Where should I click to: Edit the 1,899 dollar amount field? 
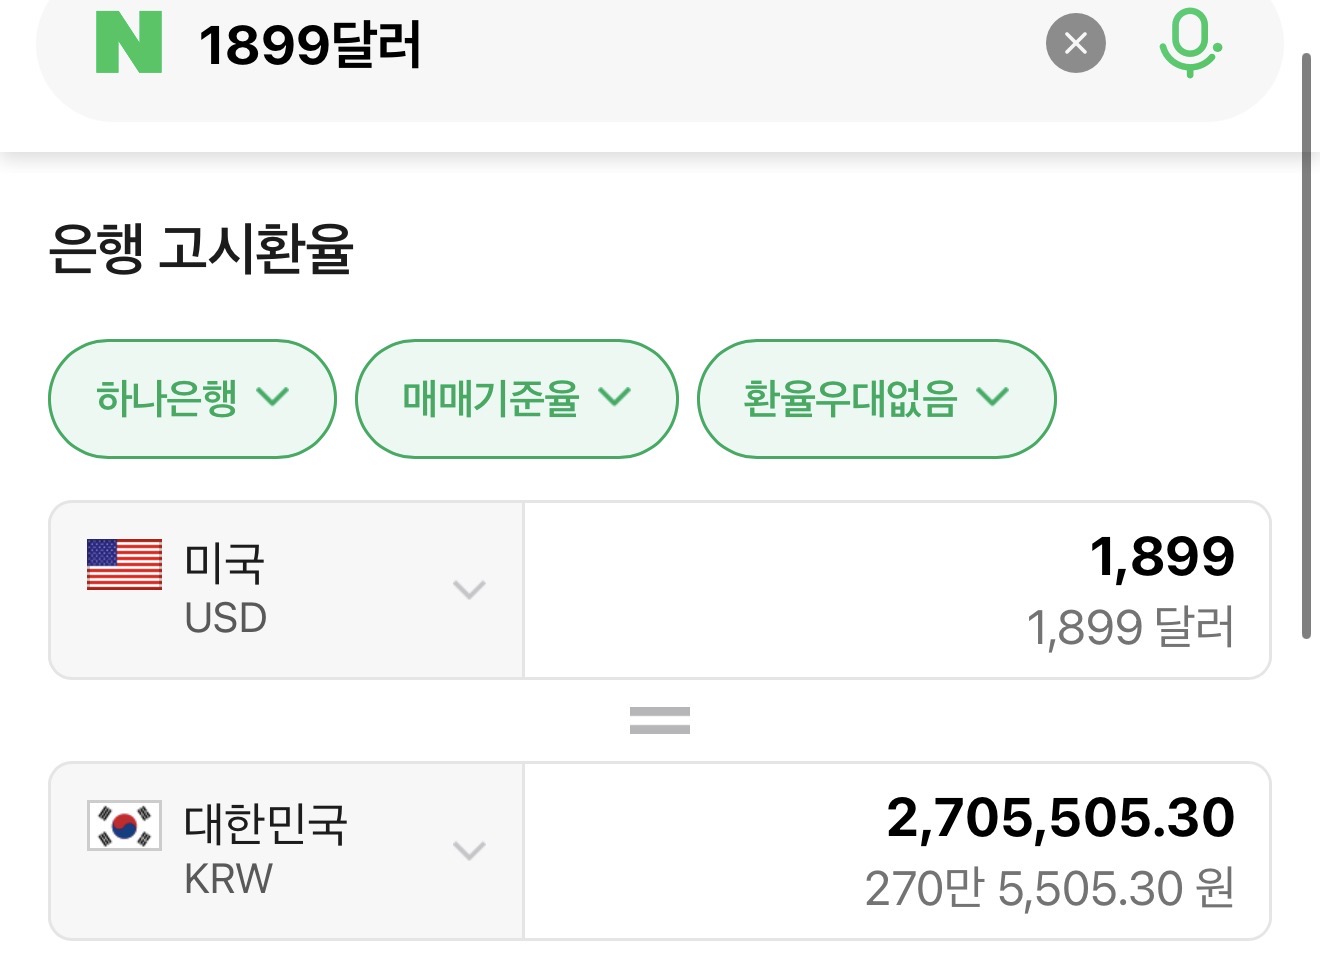pos(1160,557)
